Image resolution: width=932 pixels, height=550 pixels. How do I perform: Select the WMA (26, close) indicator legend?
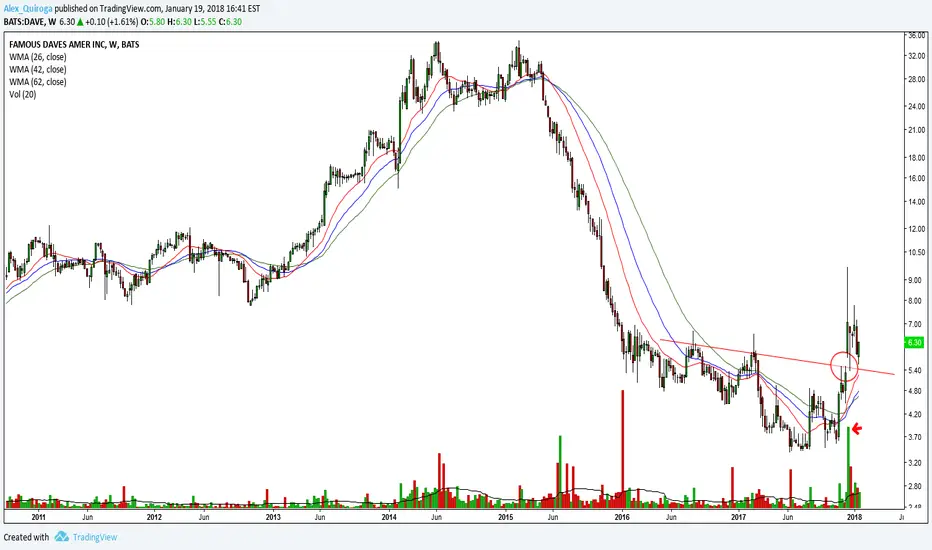coord(37,57)
